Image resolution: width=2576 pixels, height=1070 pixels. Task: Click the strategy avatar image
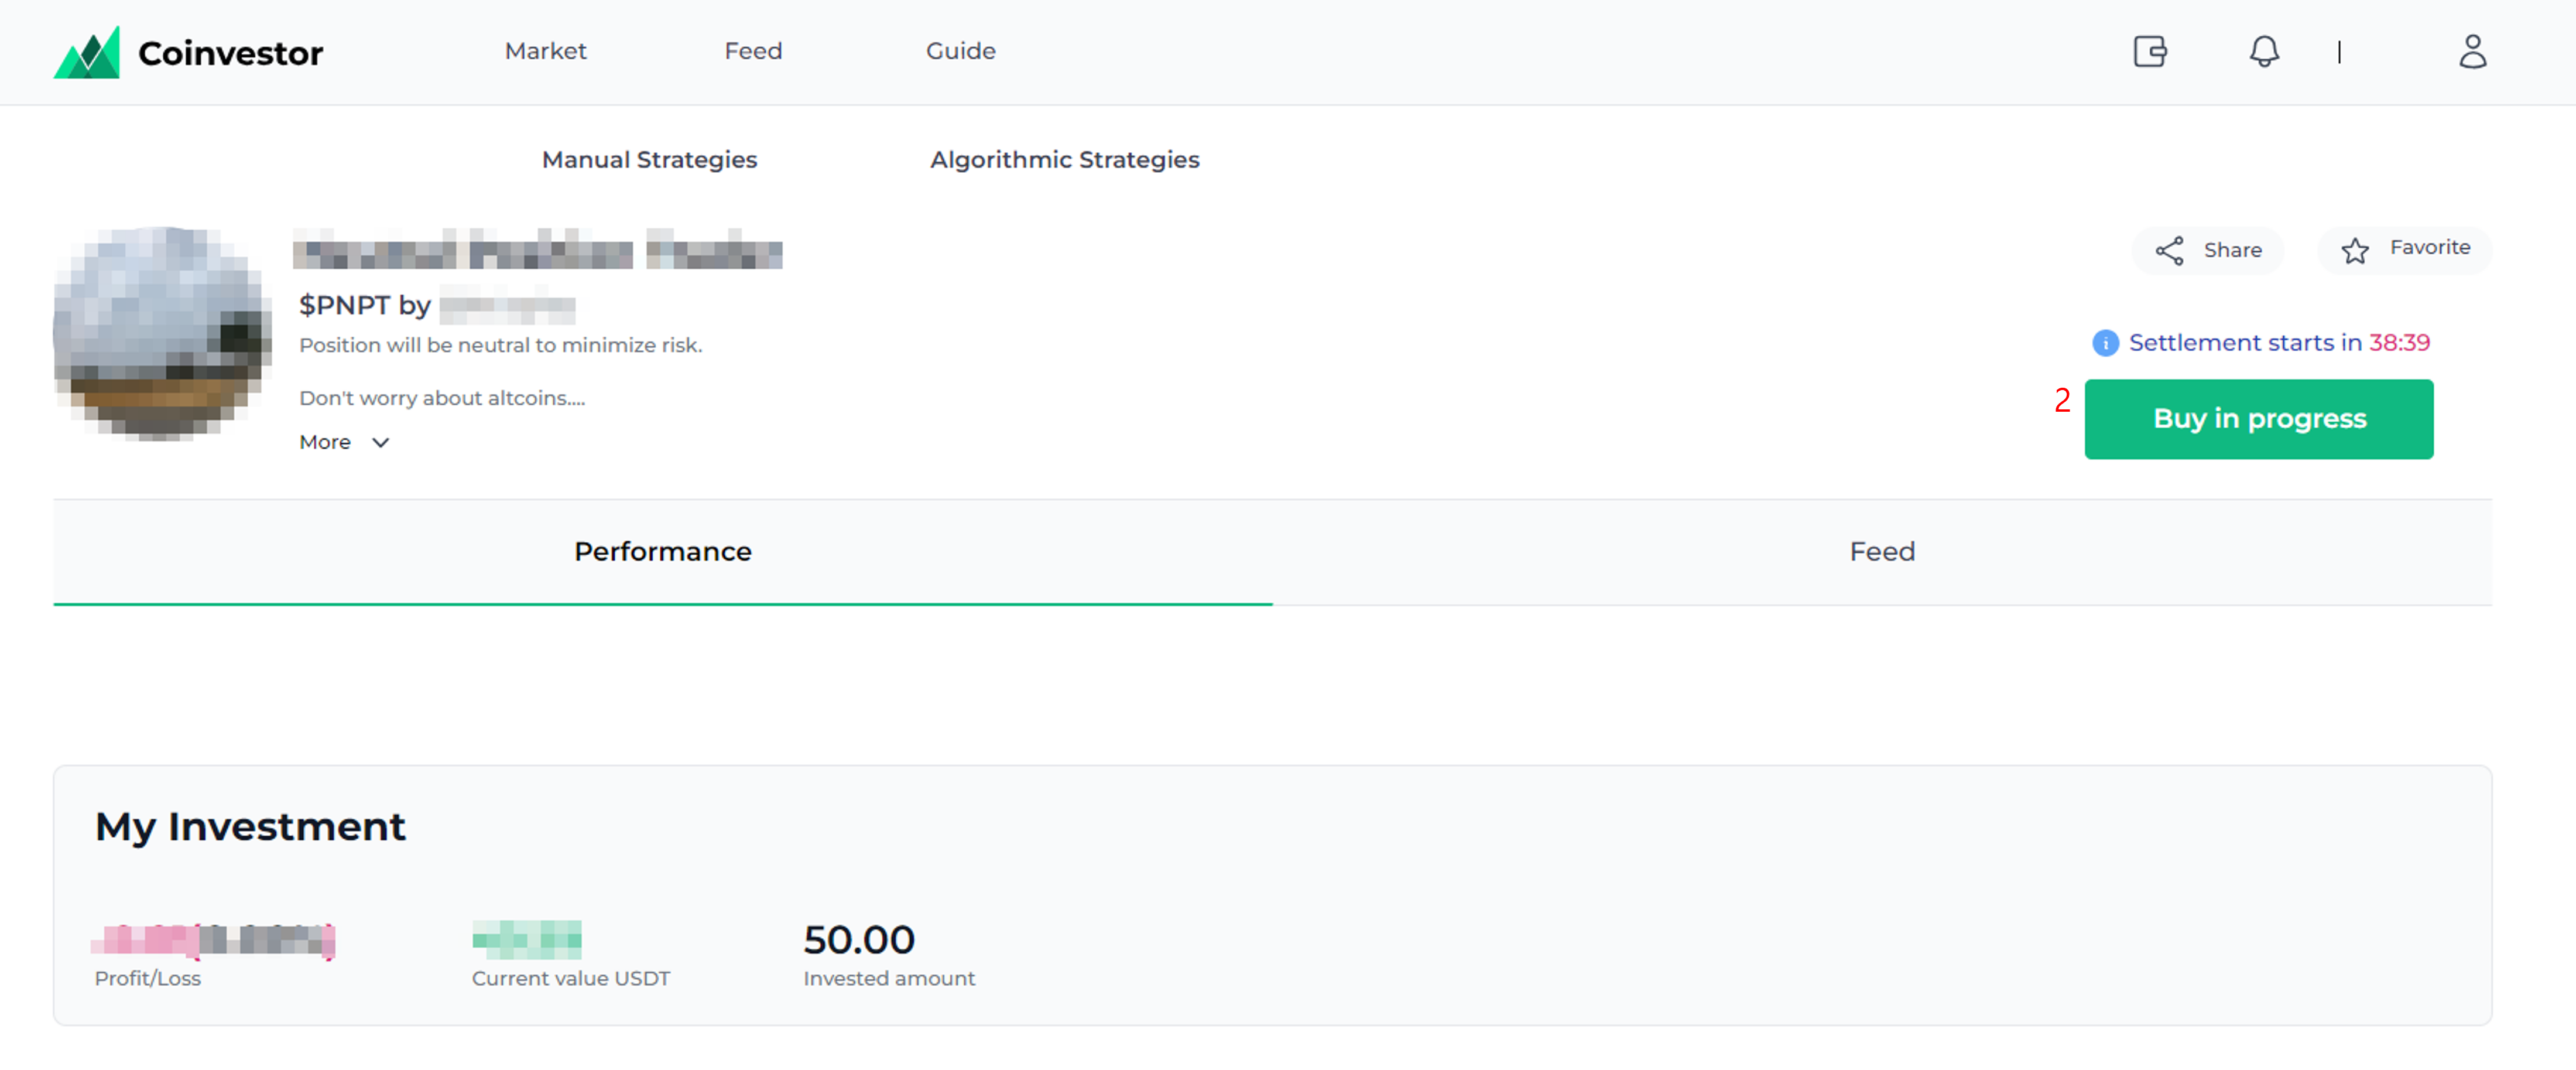tap(162, 333)
